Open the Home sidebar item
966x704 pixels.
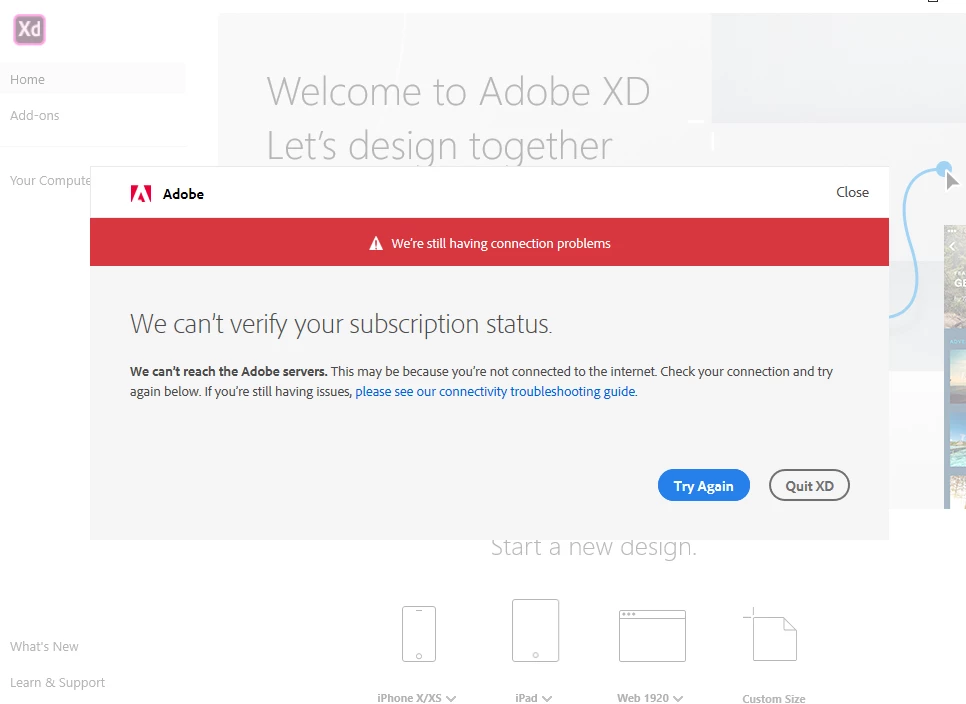pyautogui.click(x=92, y=79)
